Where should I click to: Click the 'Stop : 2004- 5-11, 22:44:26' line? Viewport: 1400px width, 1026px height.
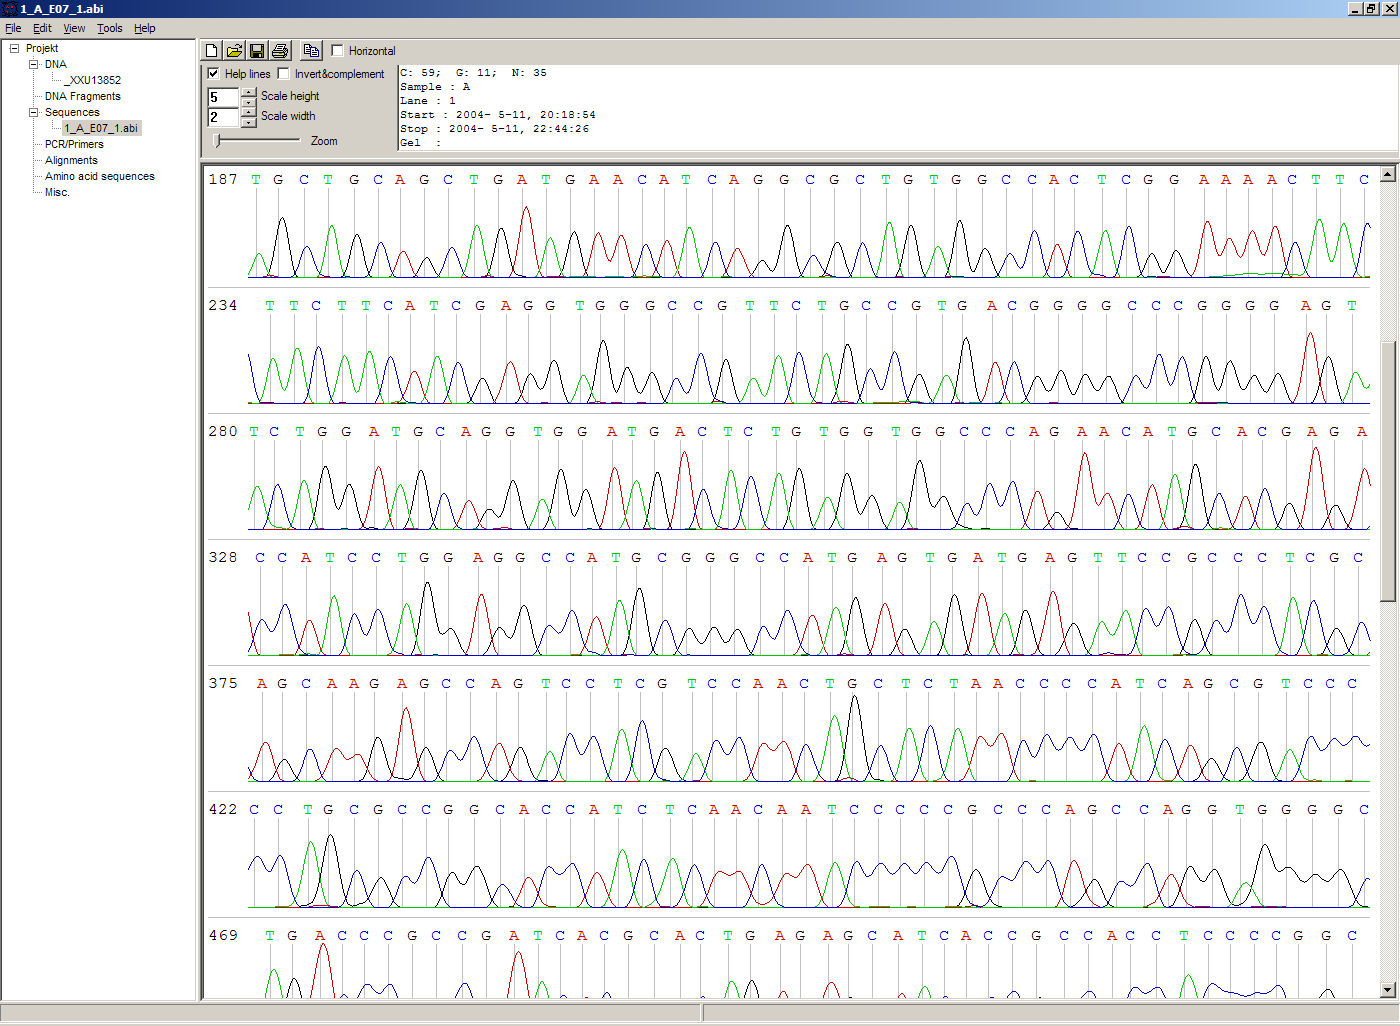[495, 129]
